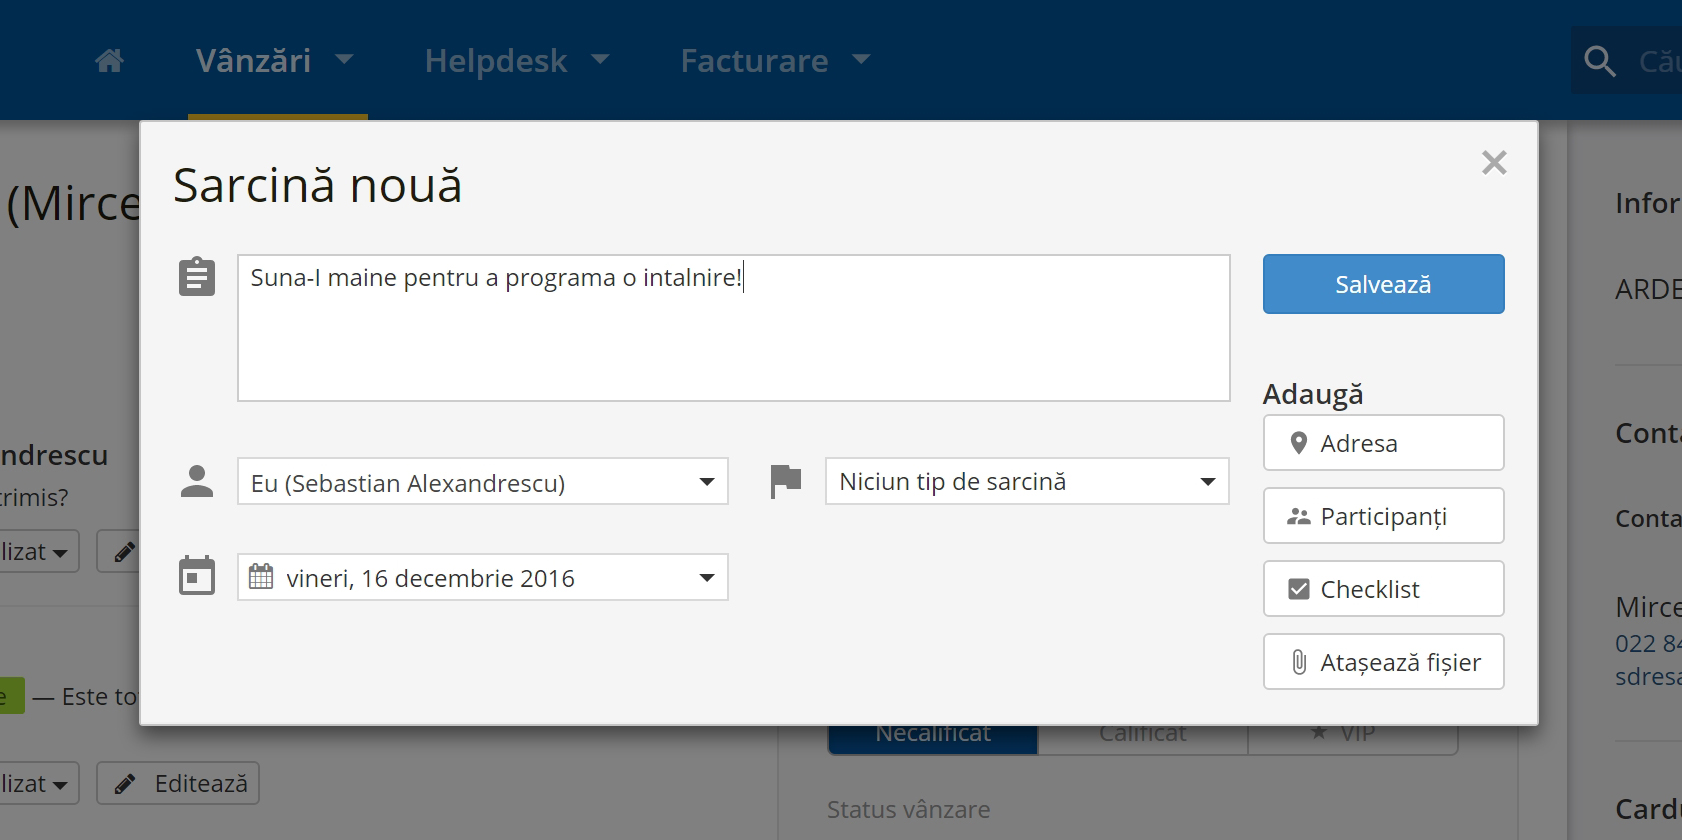Expand the Niciun tip de sarcină dropdown

1027,481
